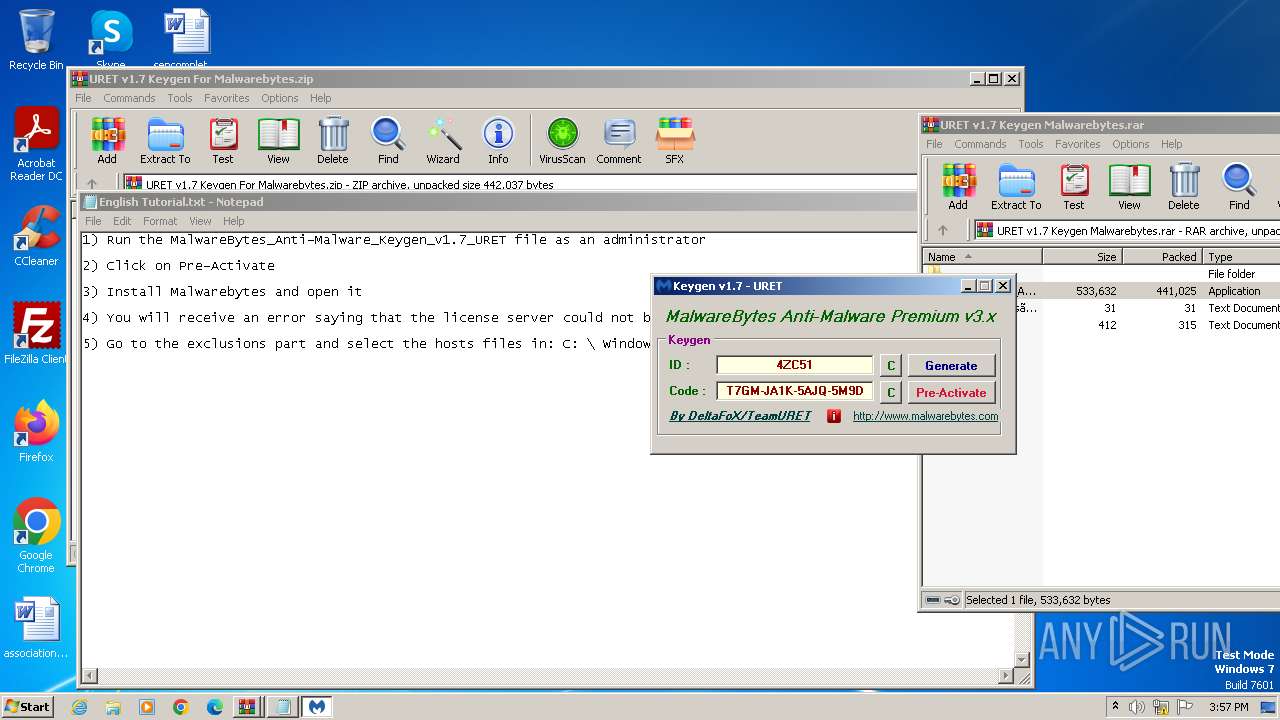Open Commands menu in zip WinRAR window
The height and width of the screenshot is (720, 1280).
pos(129,98)
